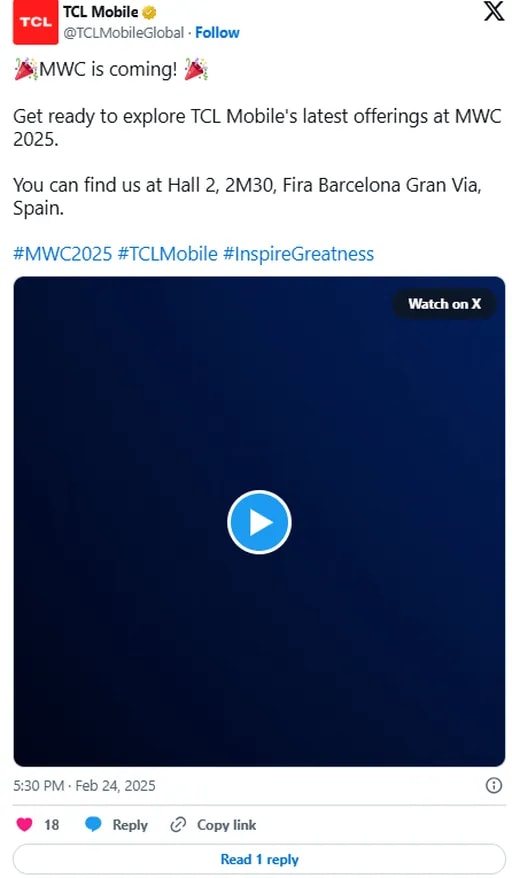Click the gold verified badge
The image size is (512, 878).
point(149,12)
